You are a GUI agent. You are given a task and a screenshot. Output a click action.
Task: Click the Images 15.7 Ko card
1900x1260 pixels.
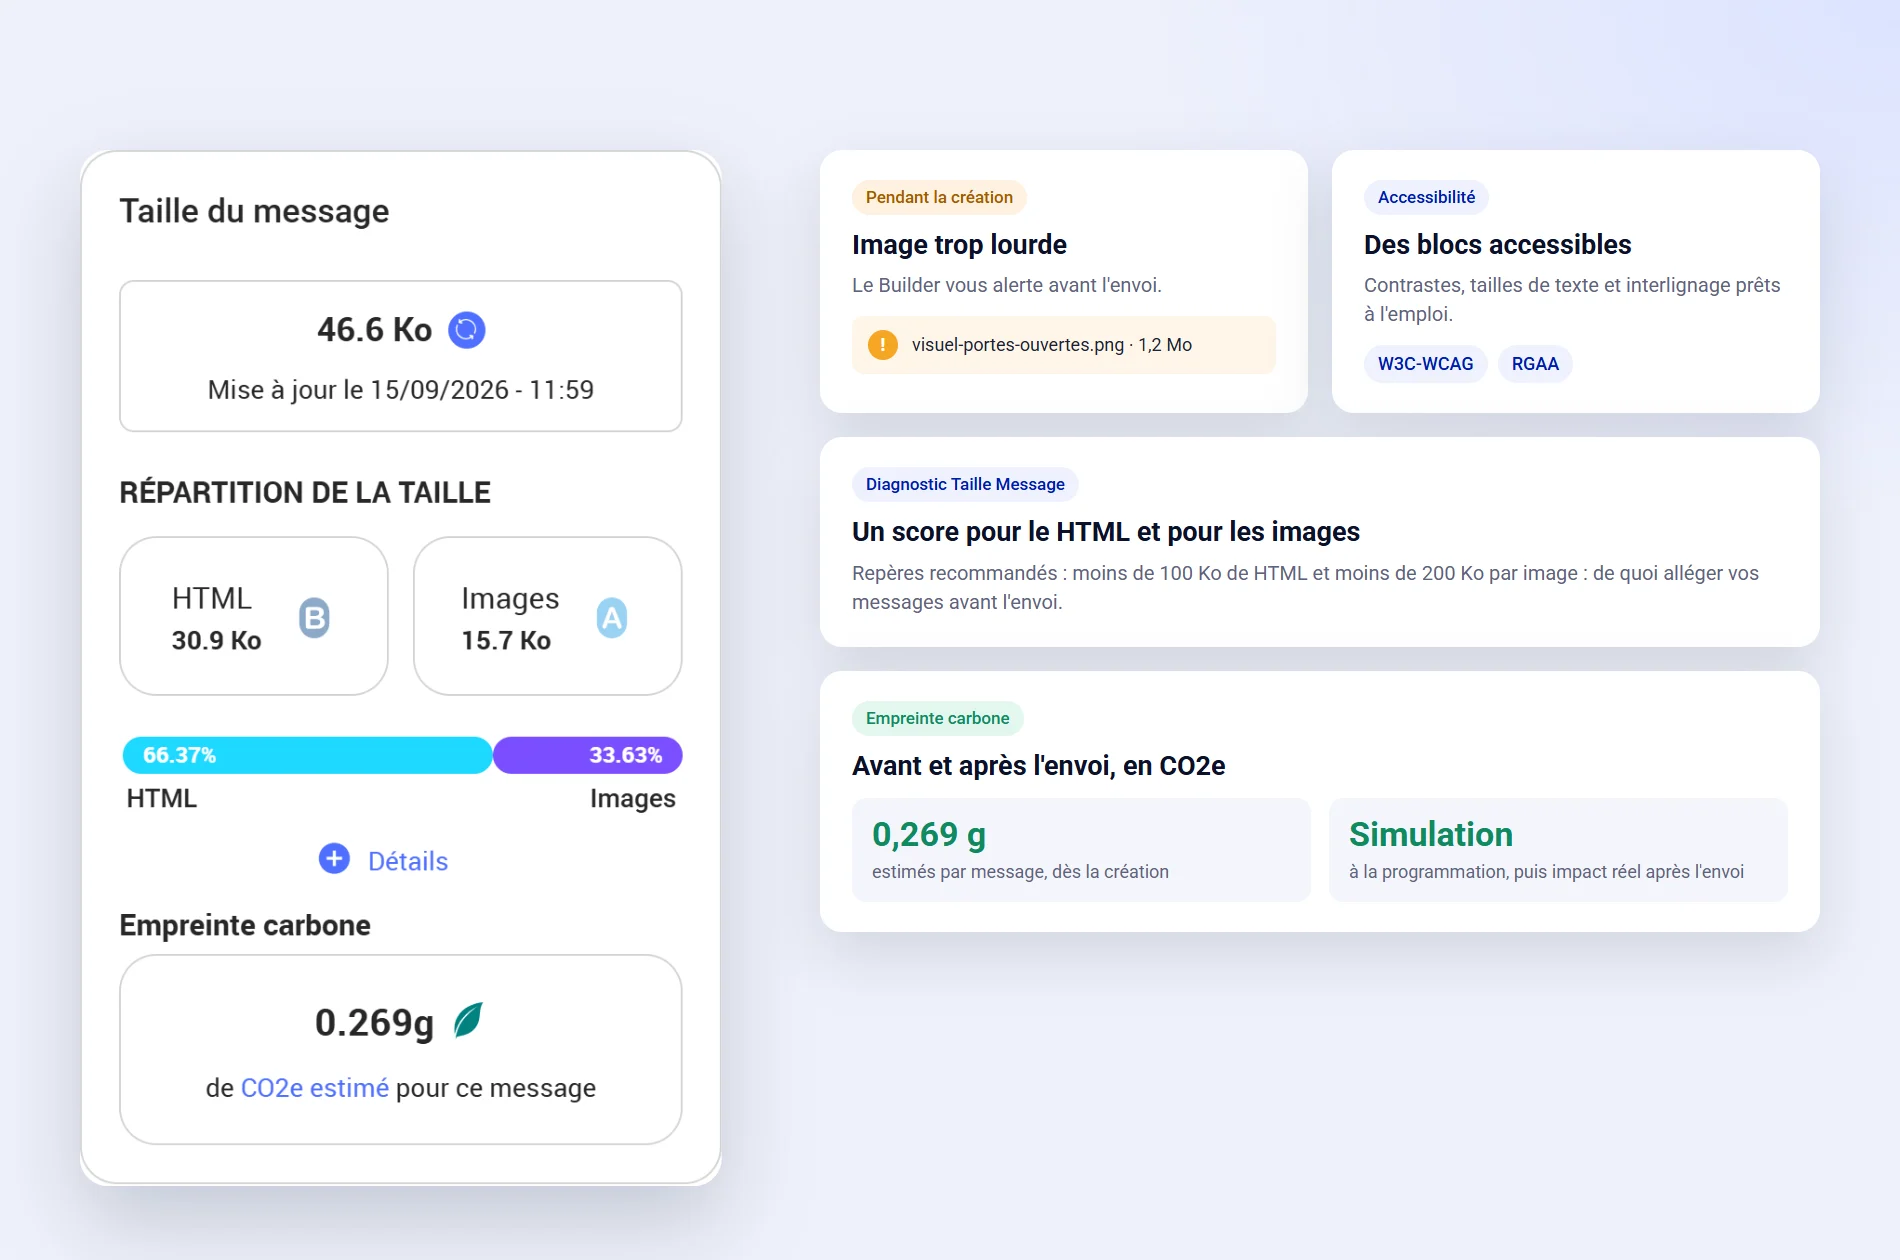548,616
